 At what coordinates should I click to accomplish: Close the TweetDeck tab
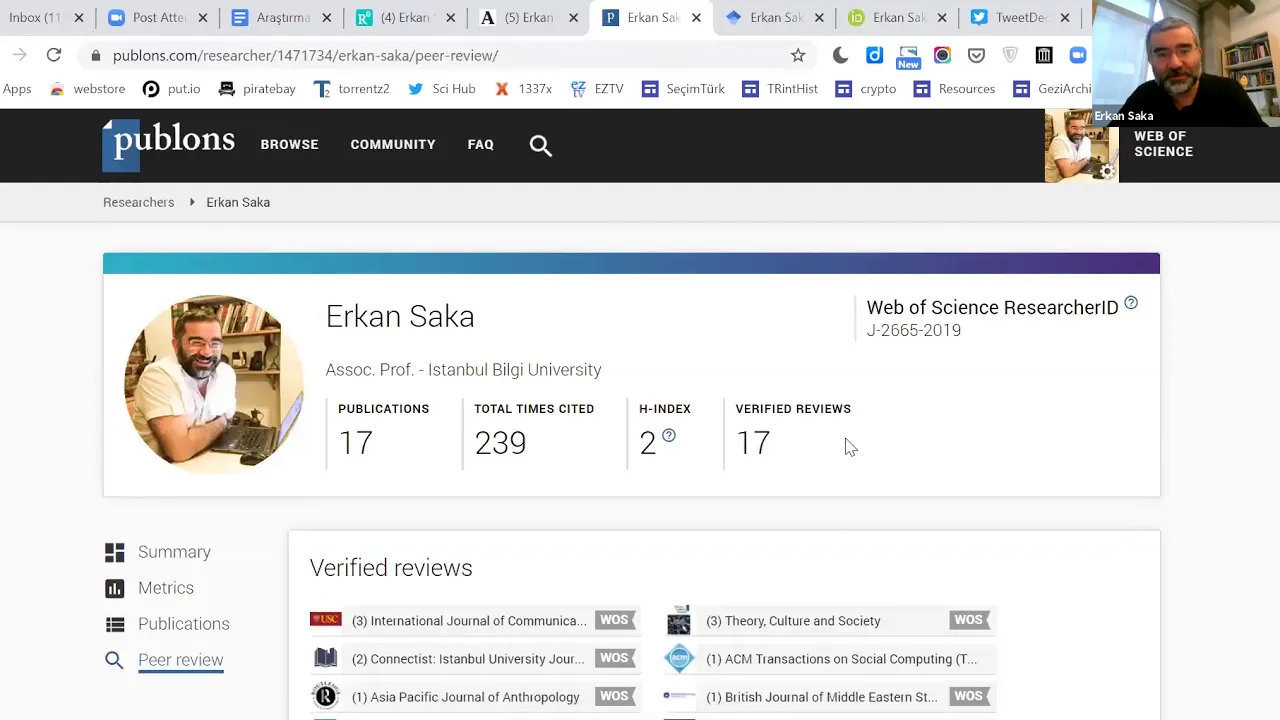click(x=1065, y=17)
